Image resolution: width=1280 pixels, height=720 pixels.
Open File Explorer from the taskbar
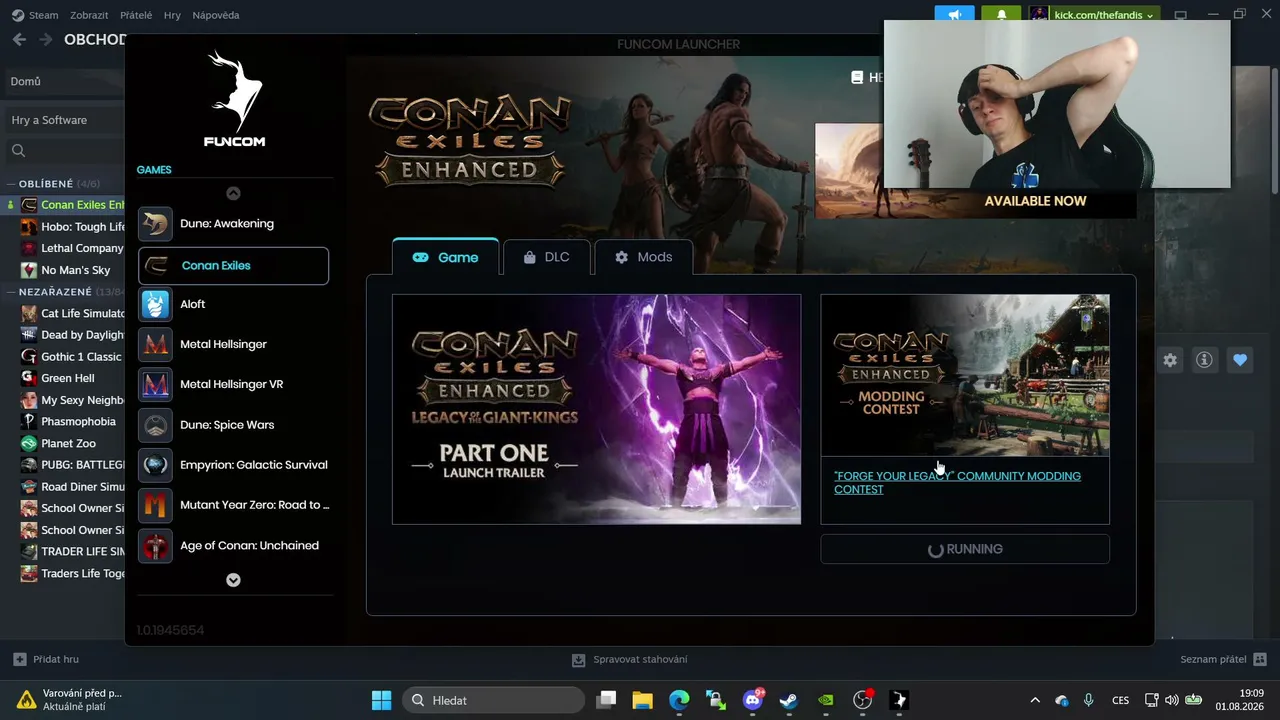pos(642,700)
